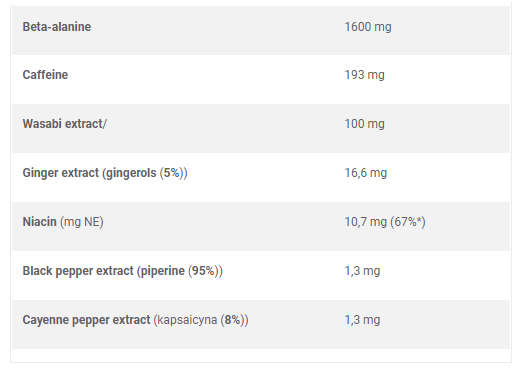Select the cayenne pepper 1,3 mg amount
The width and height of the screenshot is (519, 372).
pyautogui.click(x=362, y=320)
